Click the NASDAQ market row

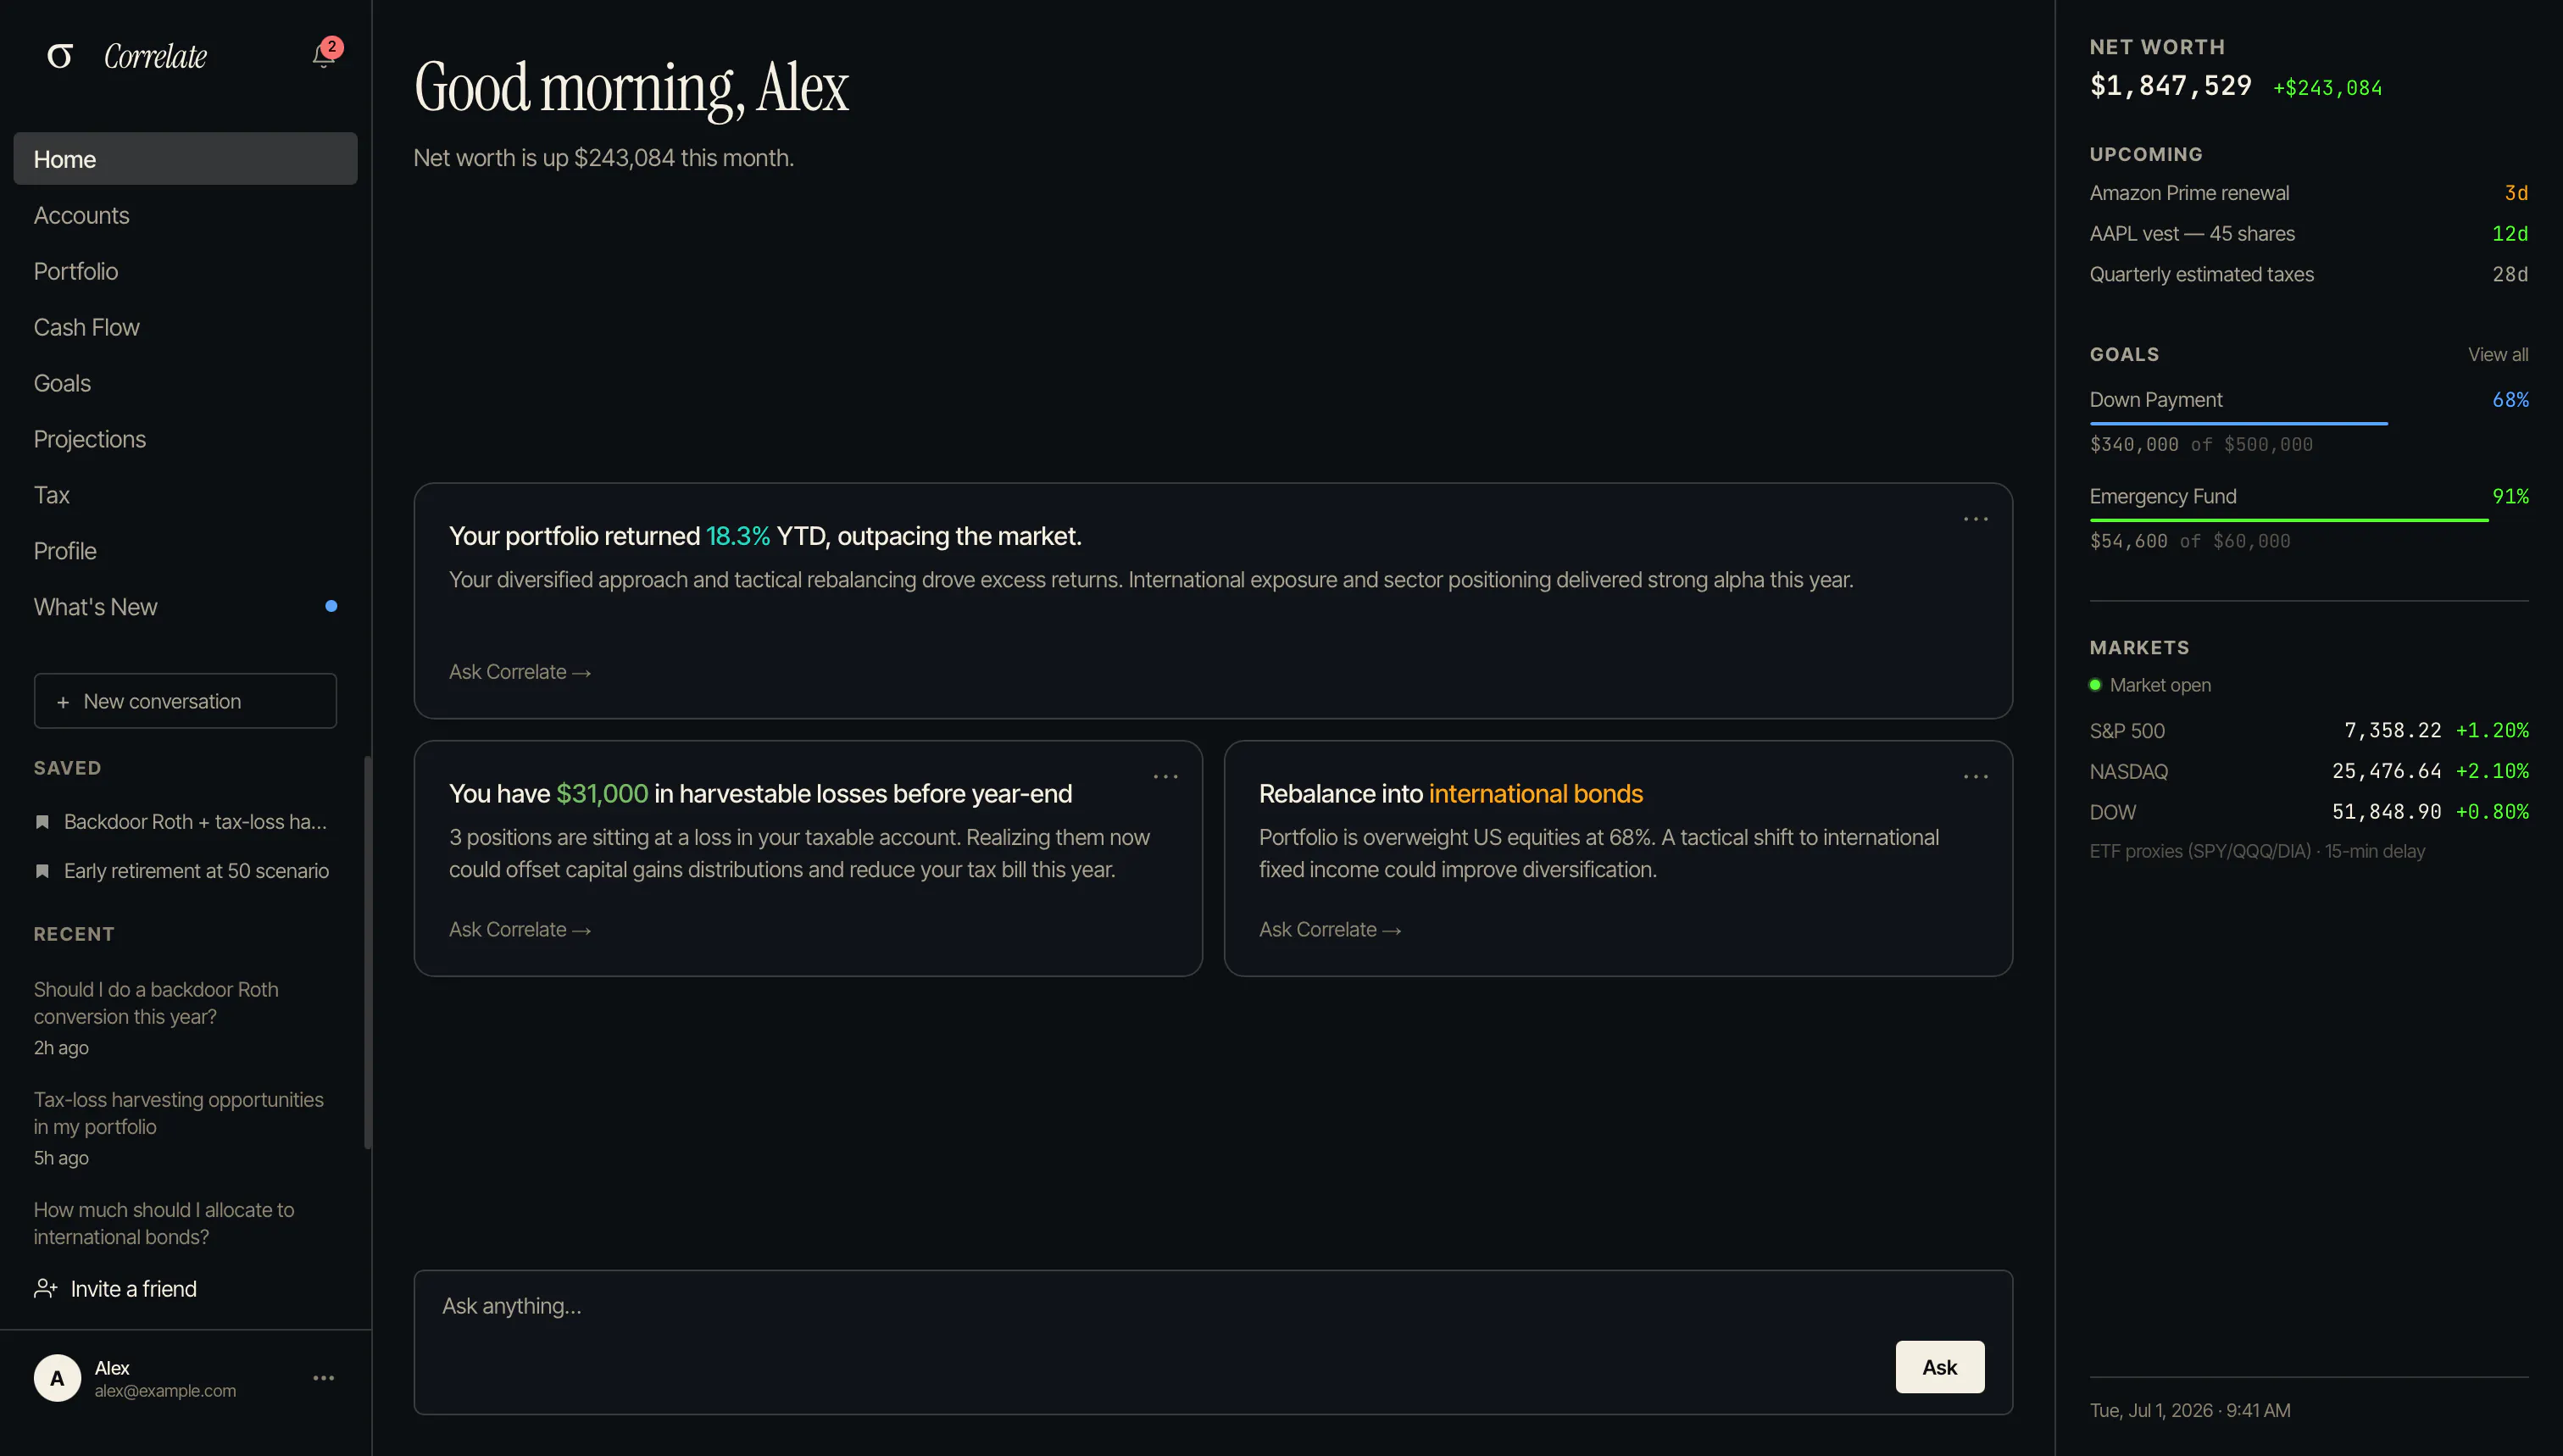coord(2309,772)
